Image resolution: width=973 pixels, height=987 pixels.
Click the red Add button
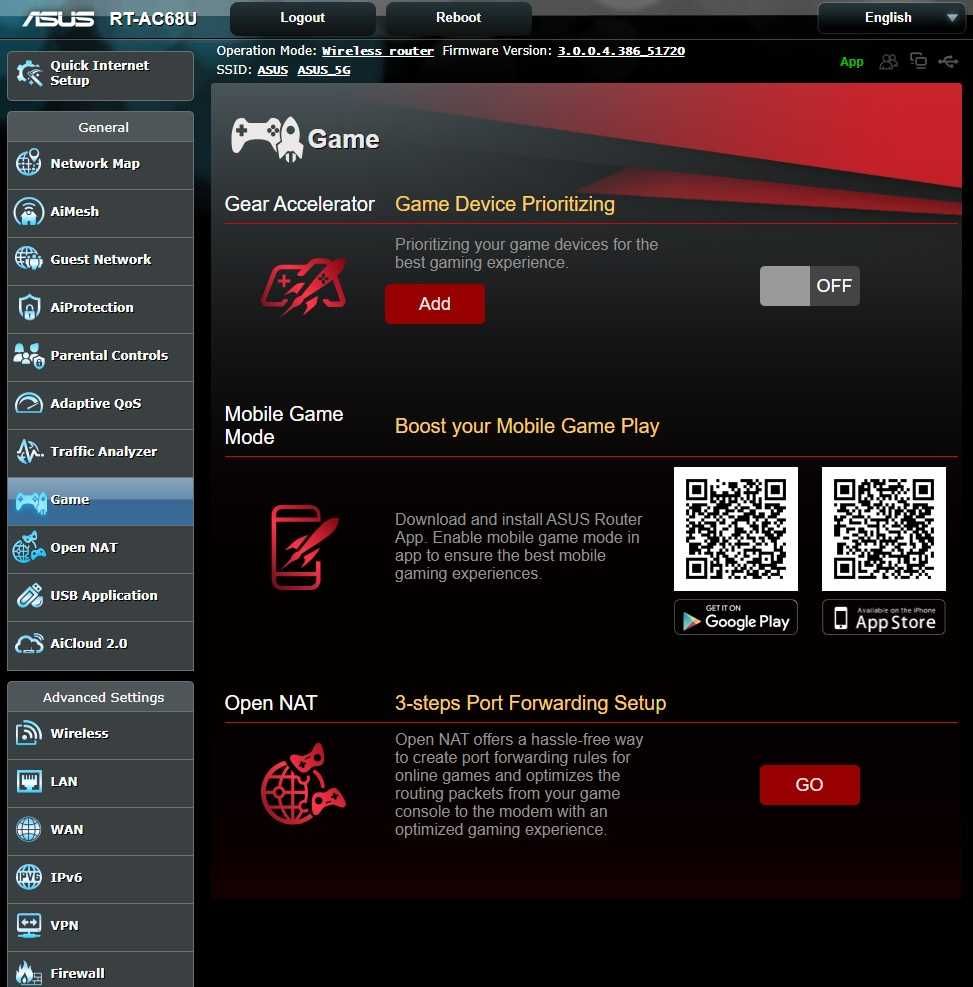pos(435,304)
